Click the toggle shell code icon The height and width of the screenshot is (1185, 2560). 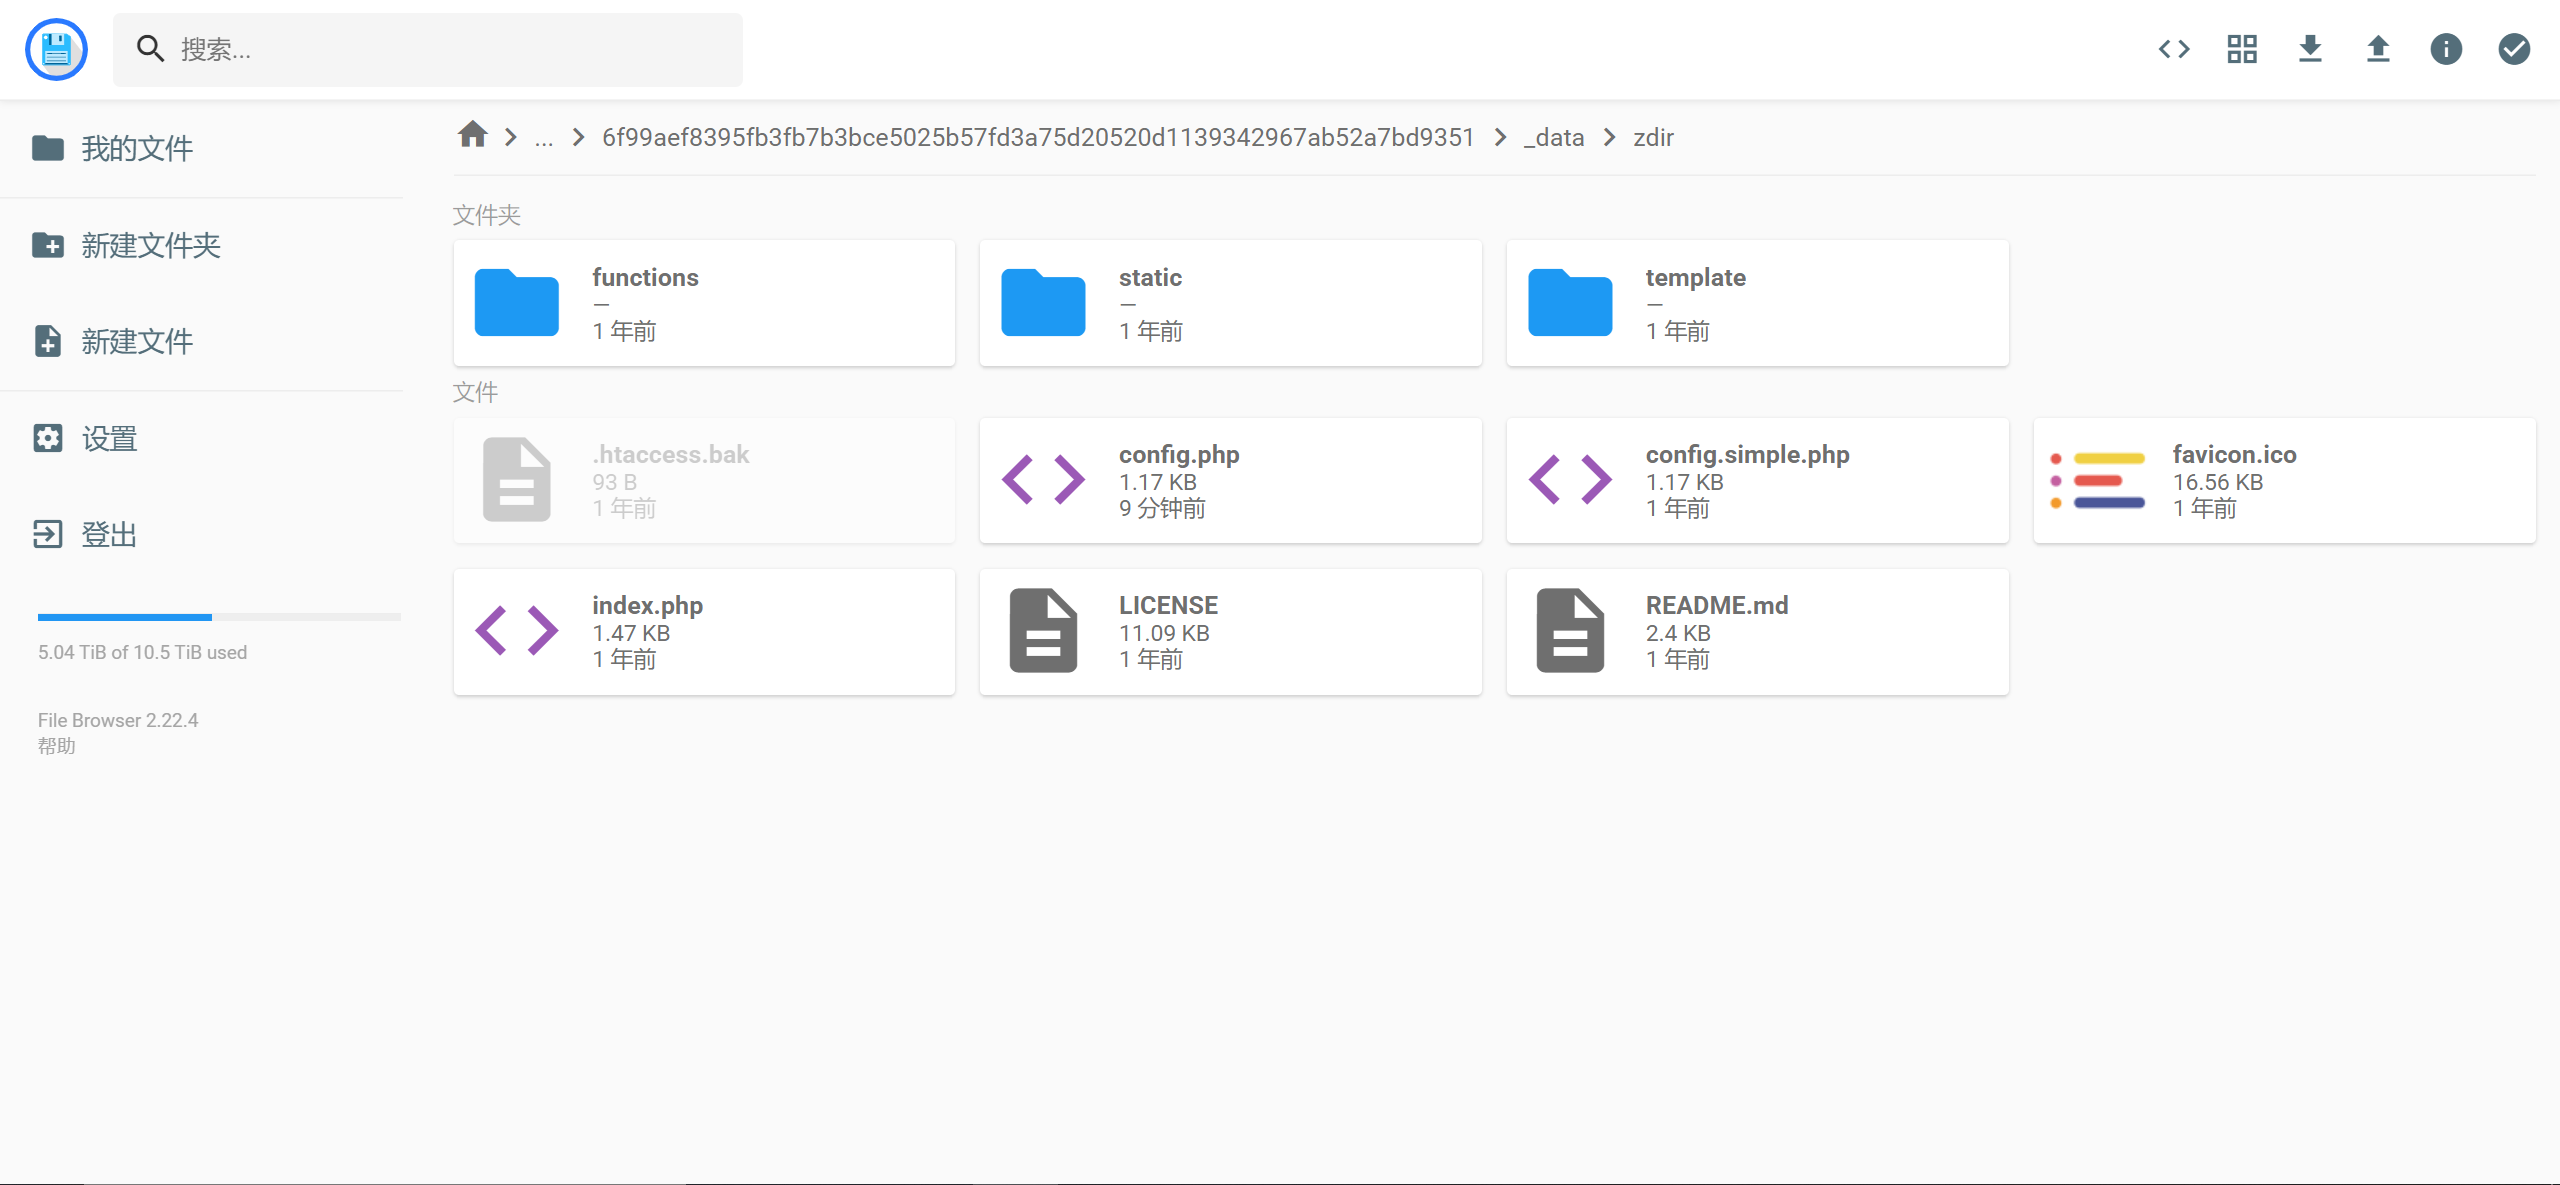(x=2174, y=49)
